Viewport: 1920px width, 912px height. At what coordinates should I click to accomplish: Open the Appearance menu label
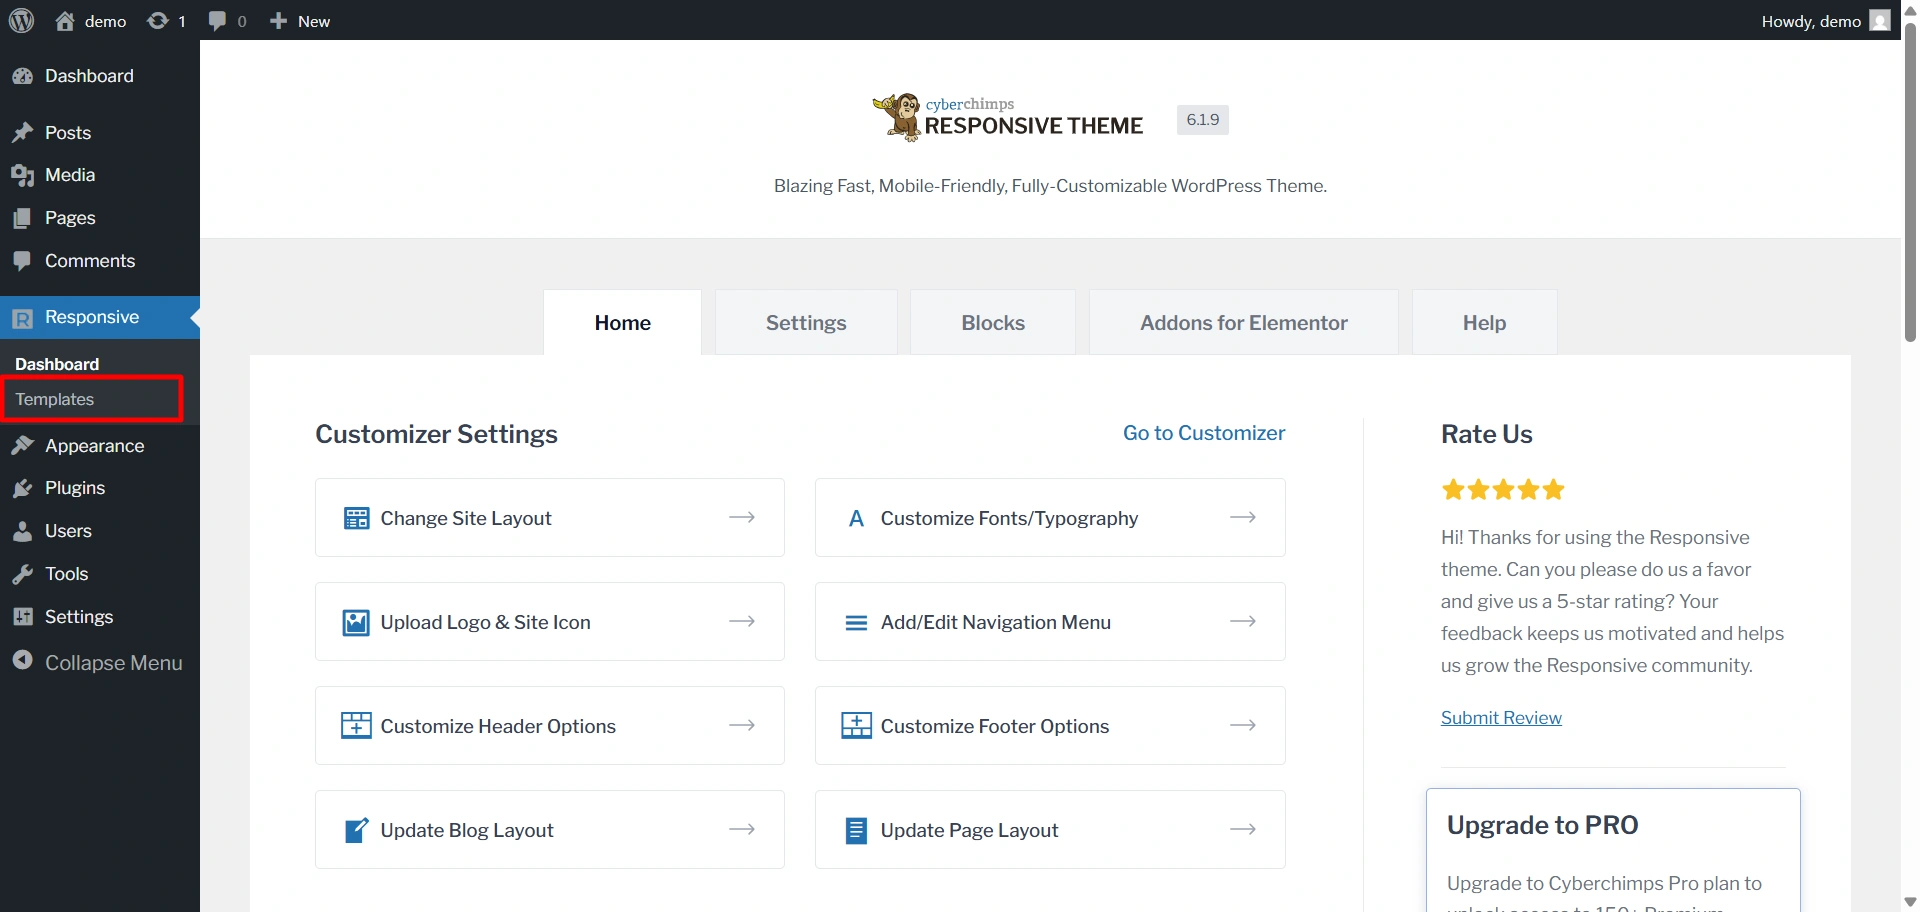tap(95, 446)
